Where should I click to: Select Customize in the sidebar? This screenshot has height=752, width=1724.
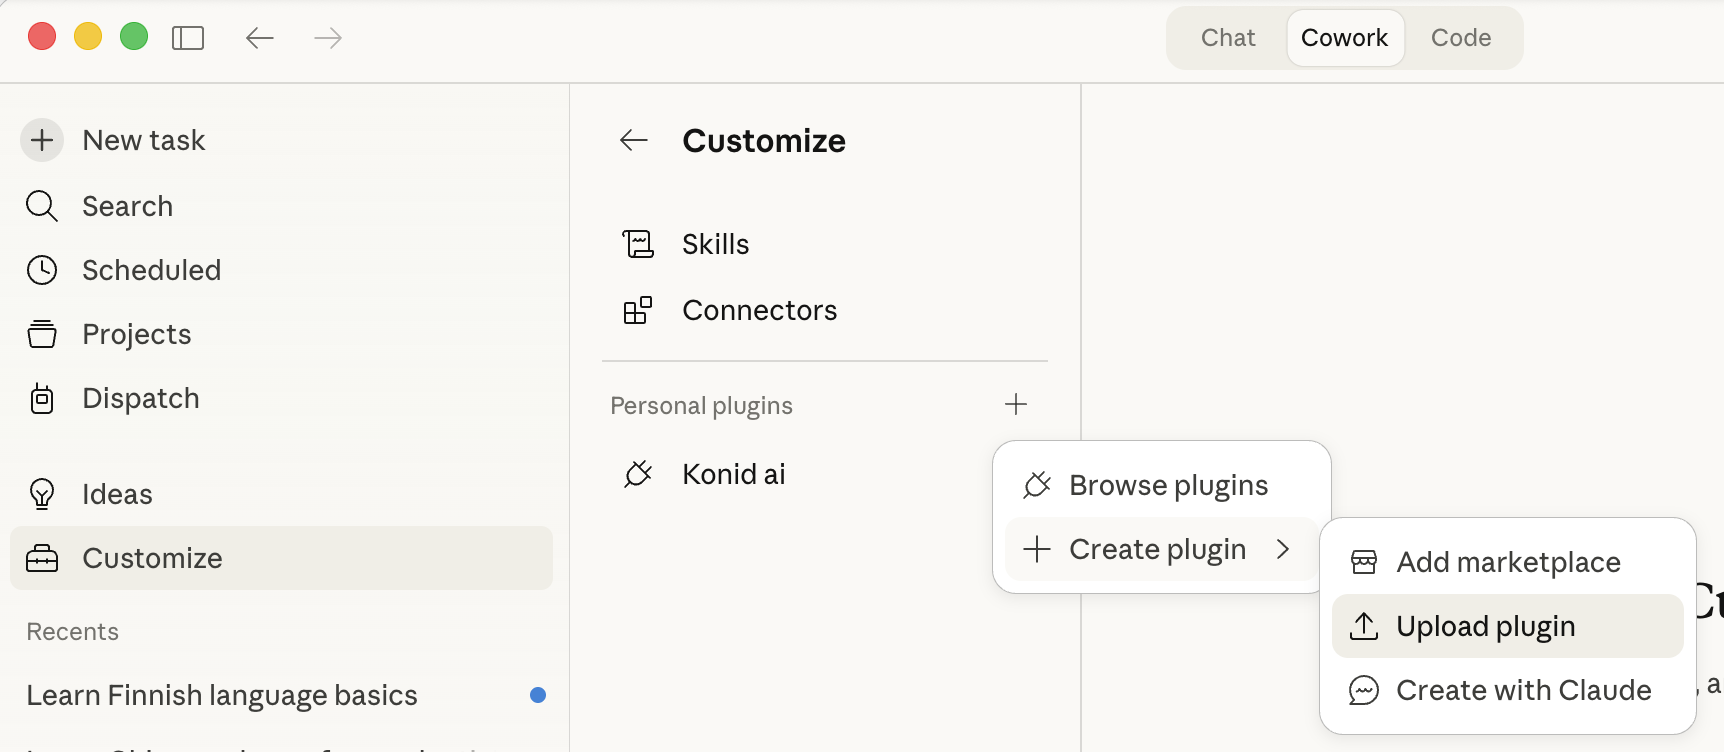281,558
